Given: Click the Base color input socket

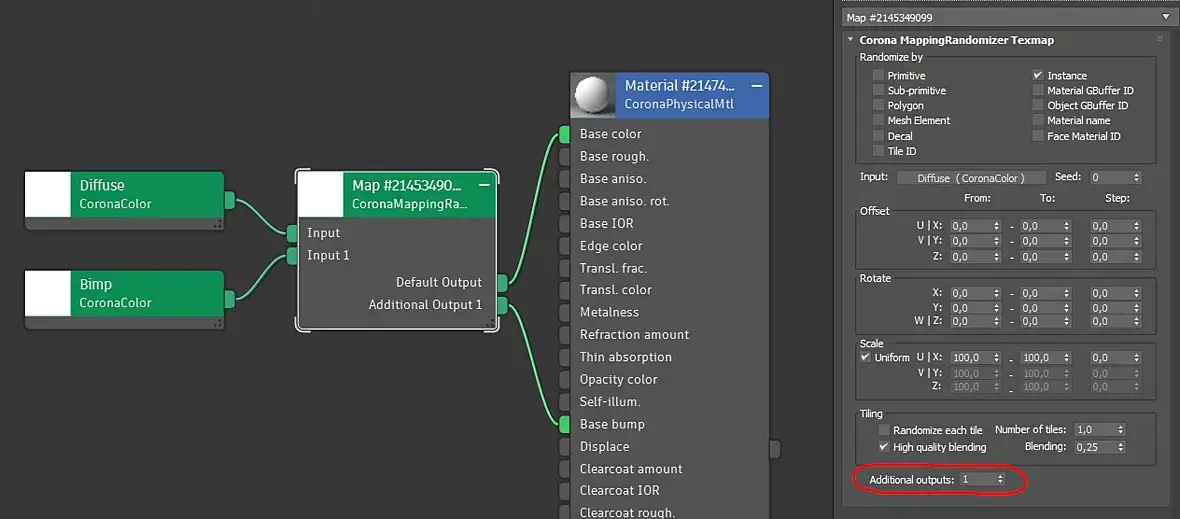Looking at the screenshot, I should pyautogui.click(x=564, y=135).
